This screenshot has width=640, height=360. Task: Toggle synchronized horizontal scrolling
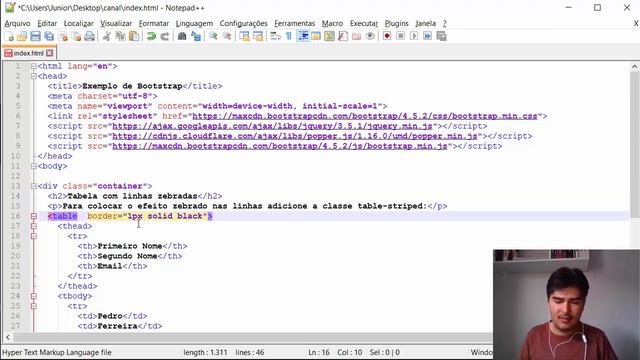click(258, 36)
